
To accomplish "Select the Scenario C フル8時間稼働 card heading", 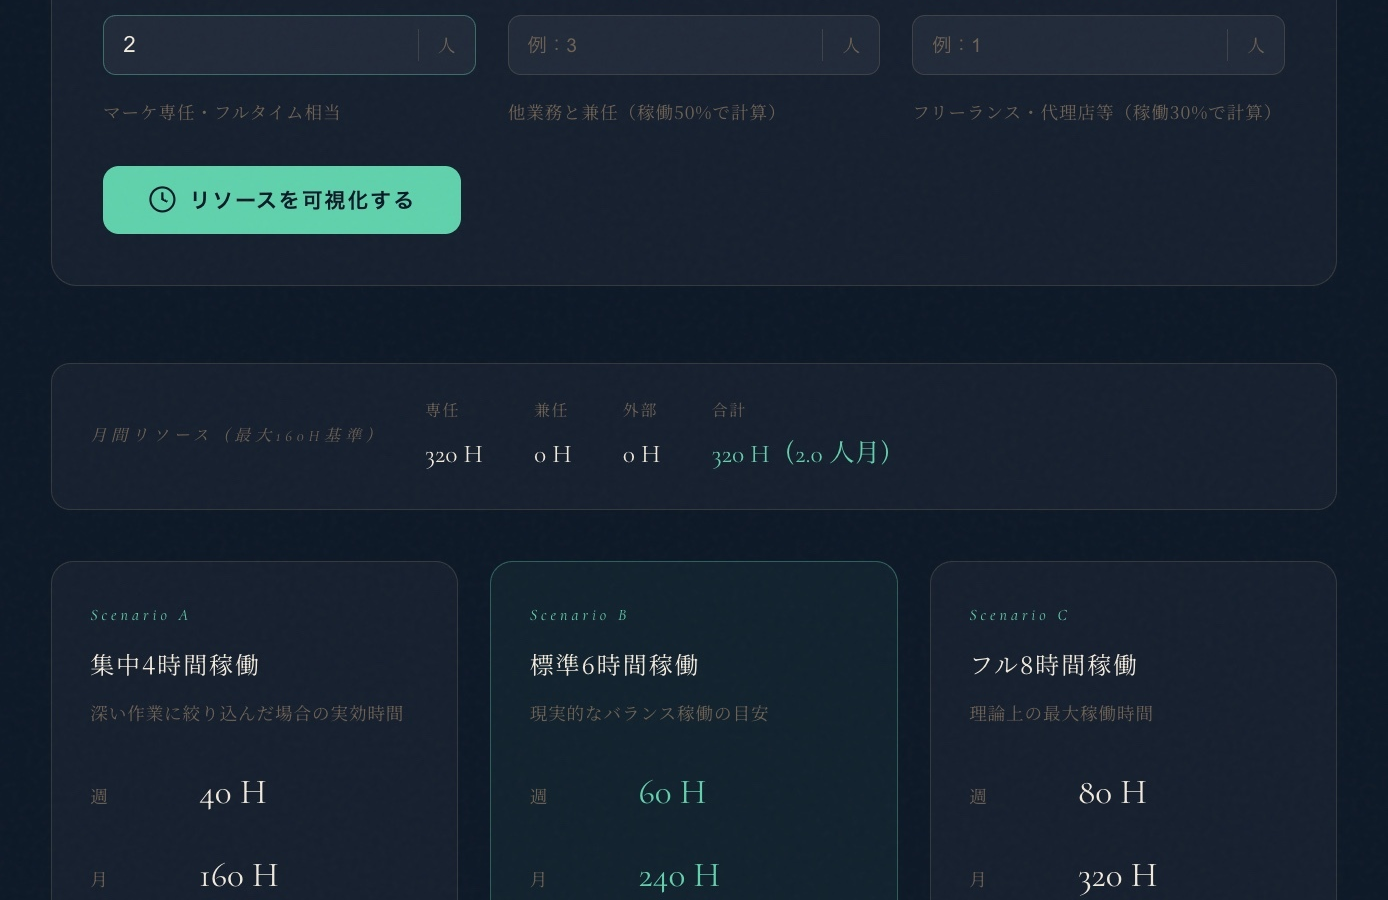I will click(1053, 665).
